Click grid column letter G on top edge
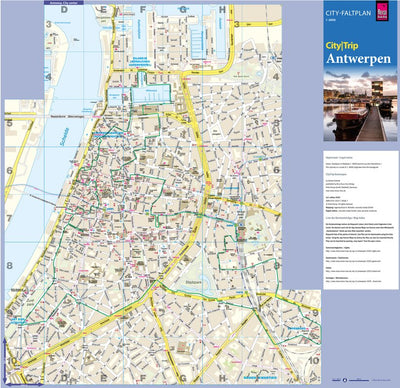Screen dimensions: 400x388 pos(183,9)
